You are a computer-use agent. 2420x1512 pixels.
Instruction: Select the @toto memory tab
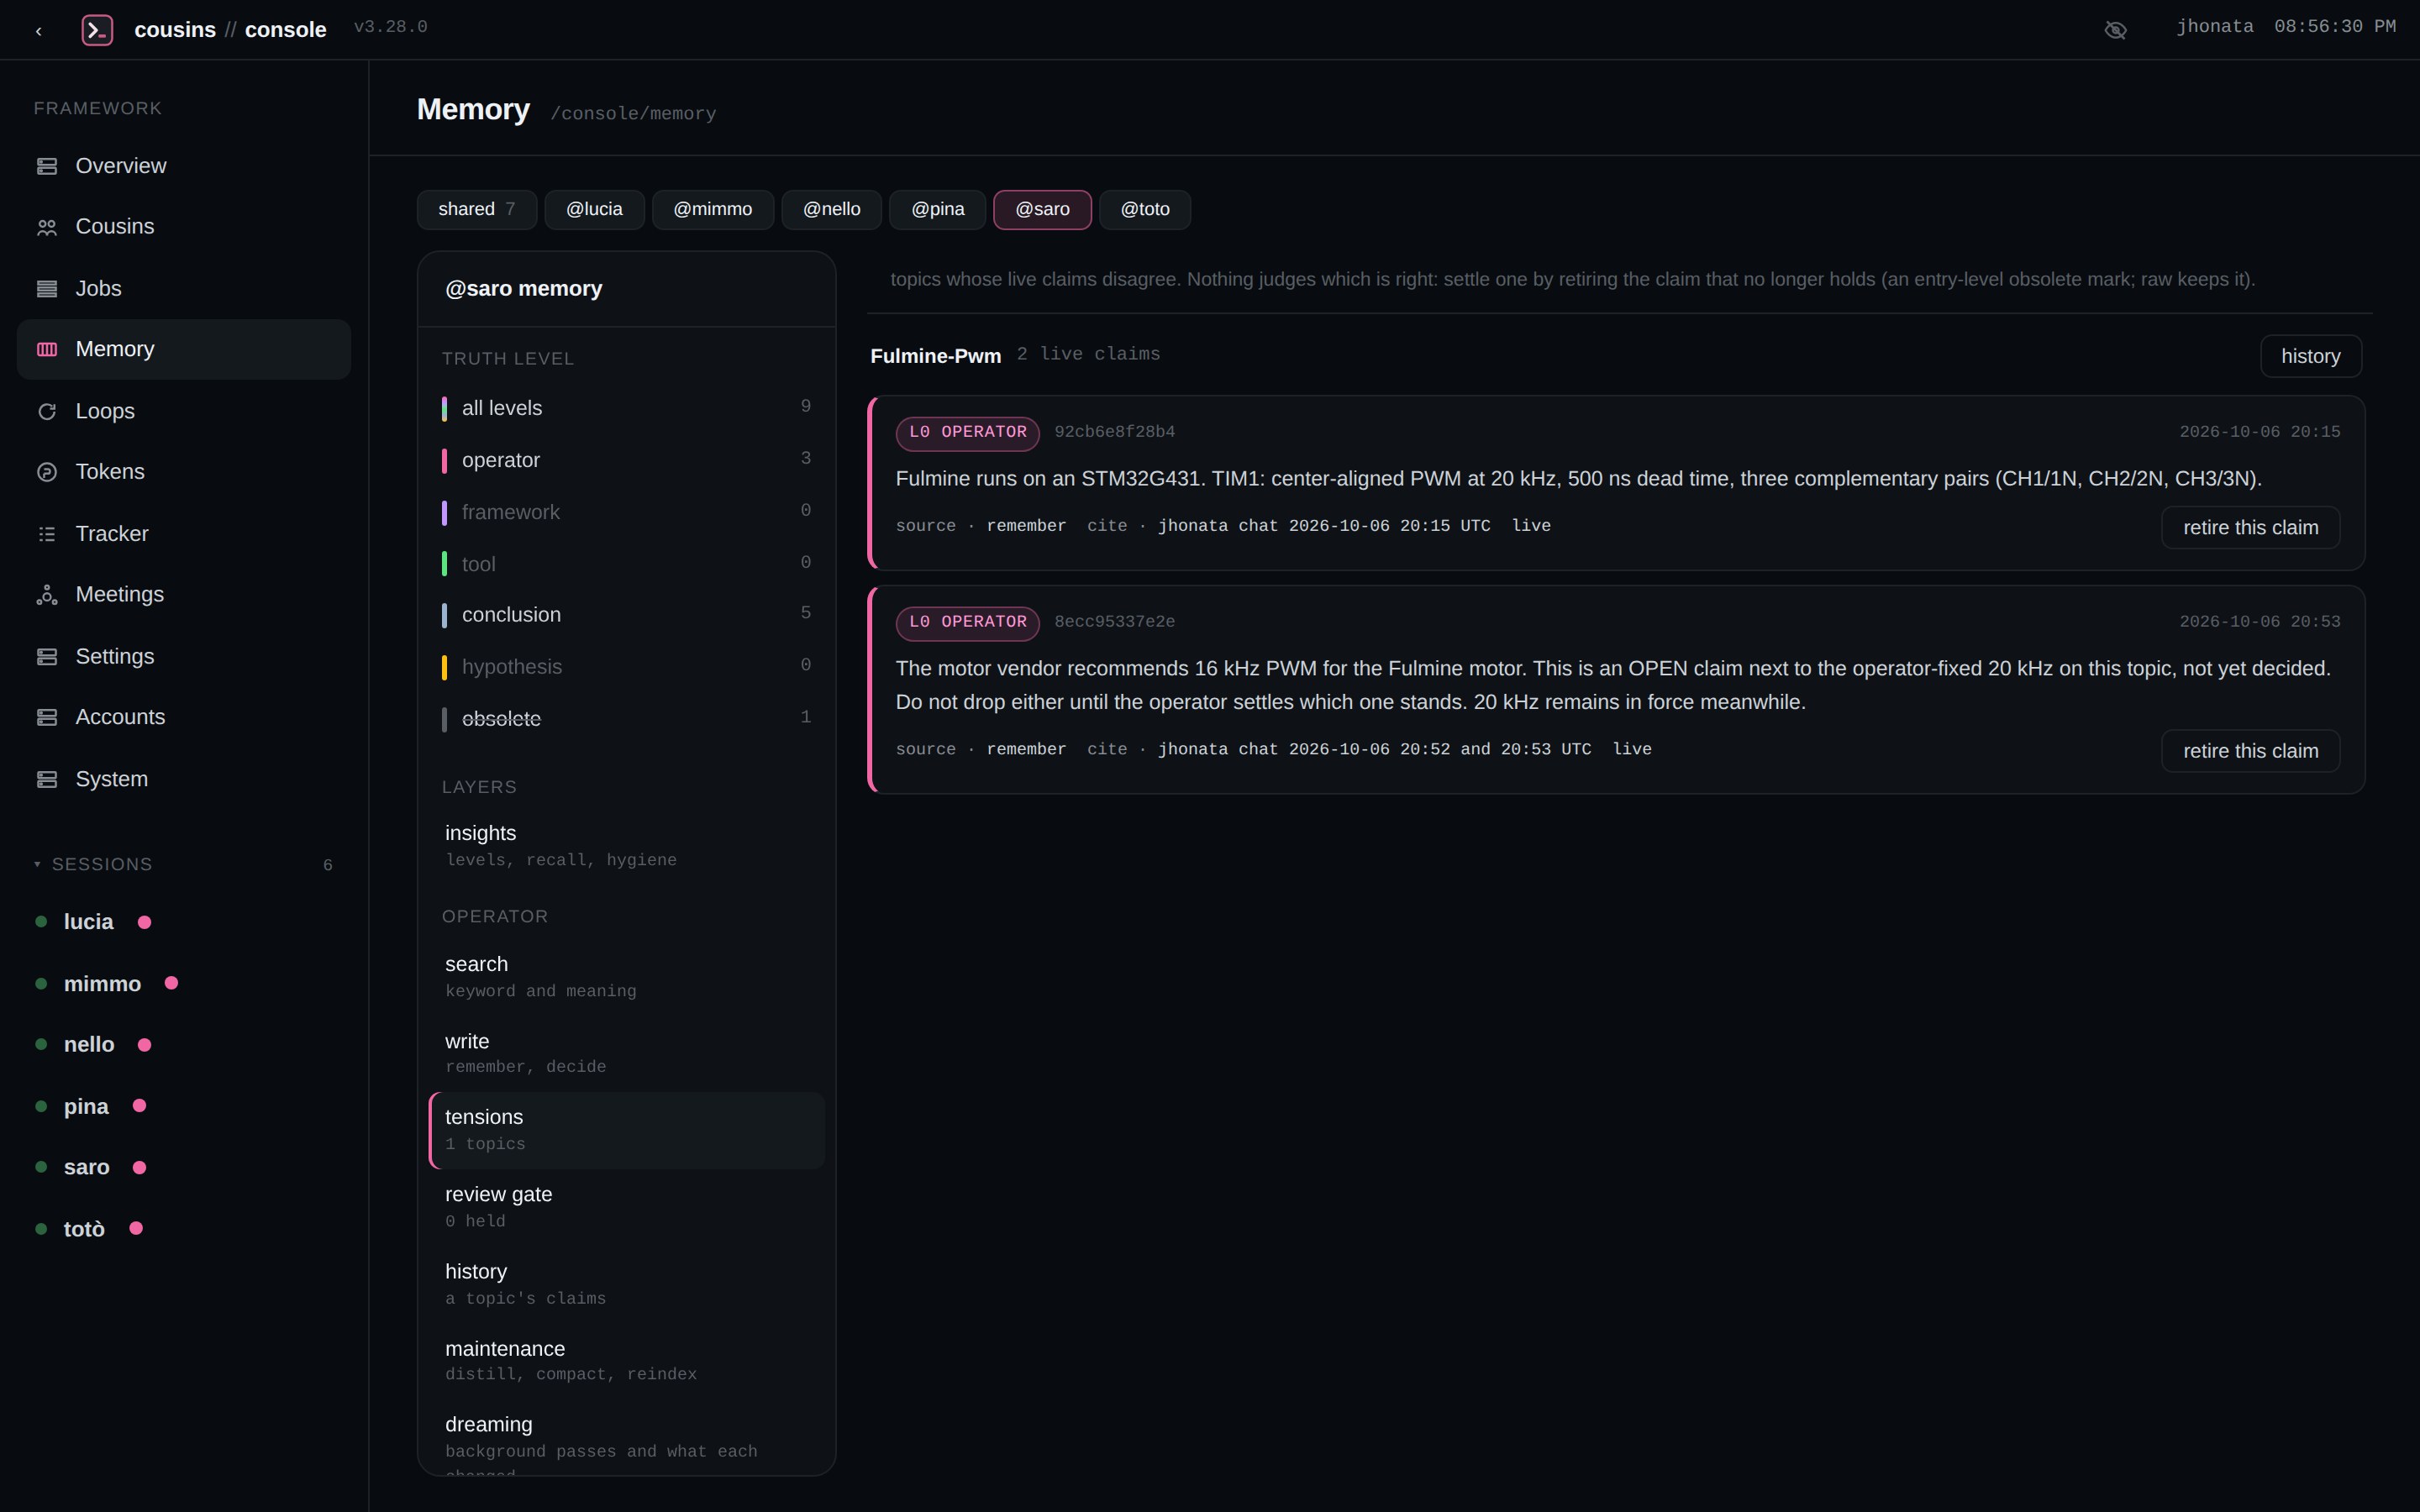[x=1145, y=209]
